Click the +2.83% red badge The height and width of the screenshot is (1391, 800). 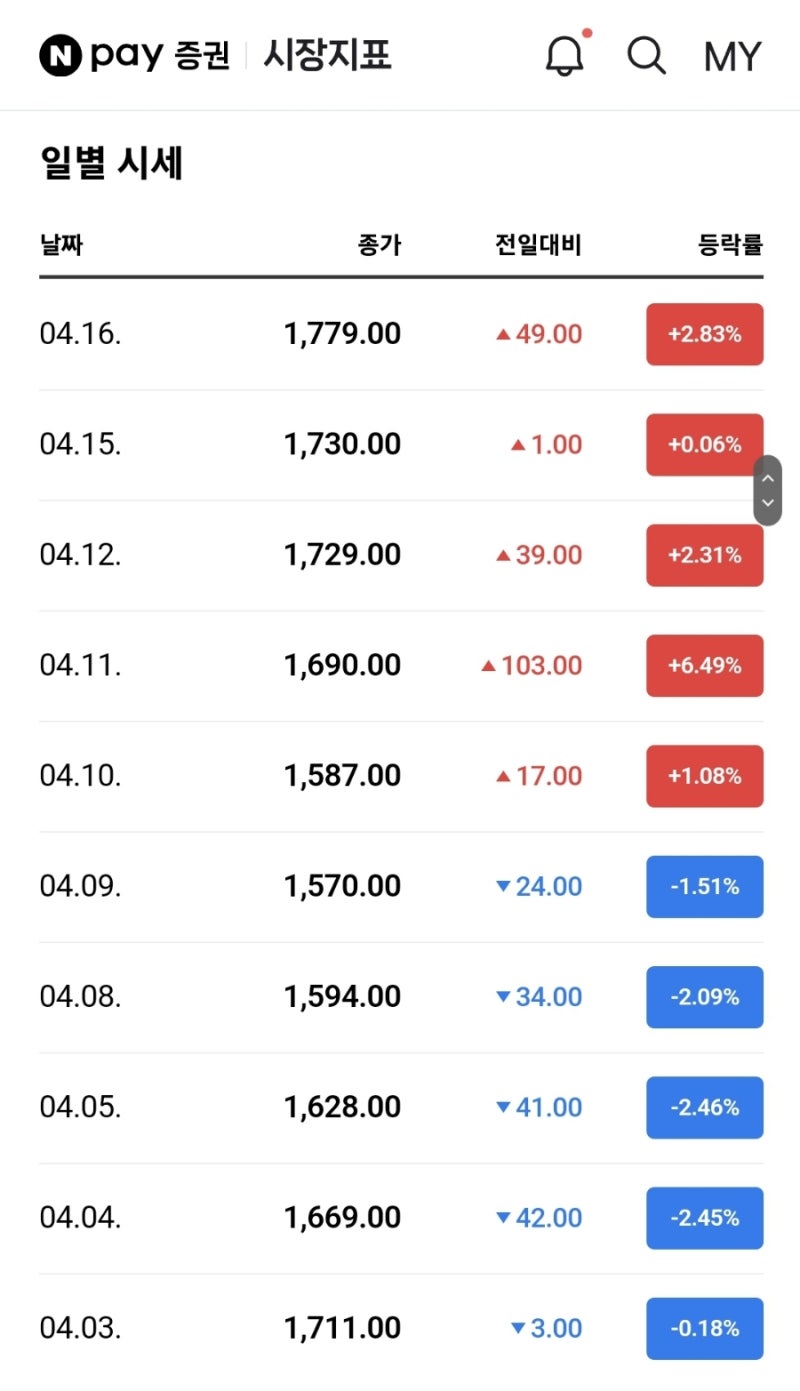click(x=704, y=334)
